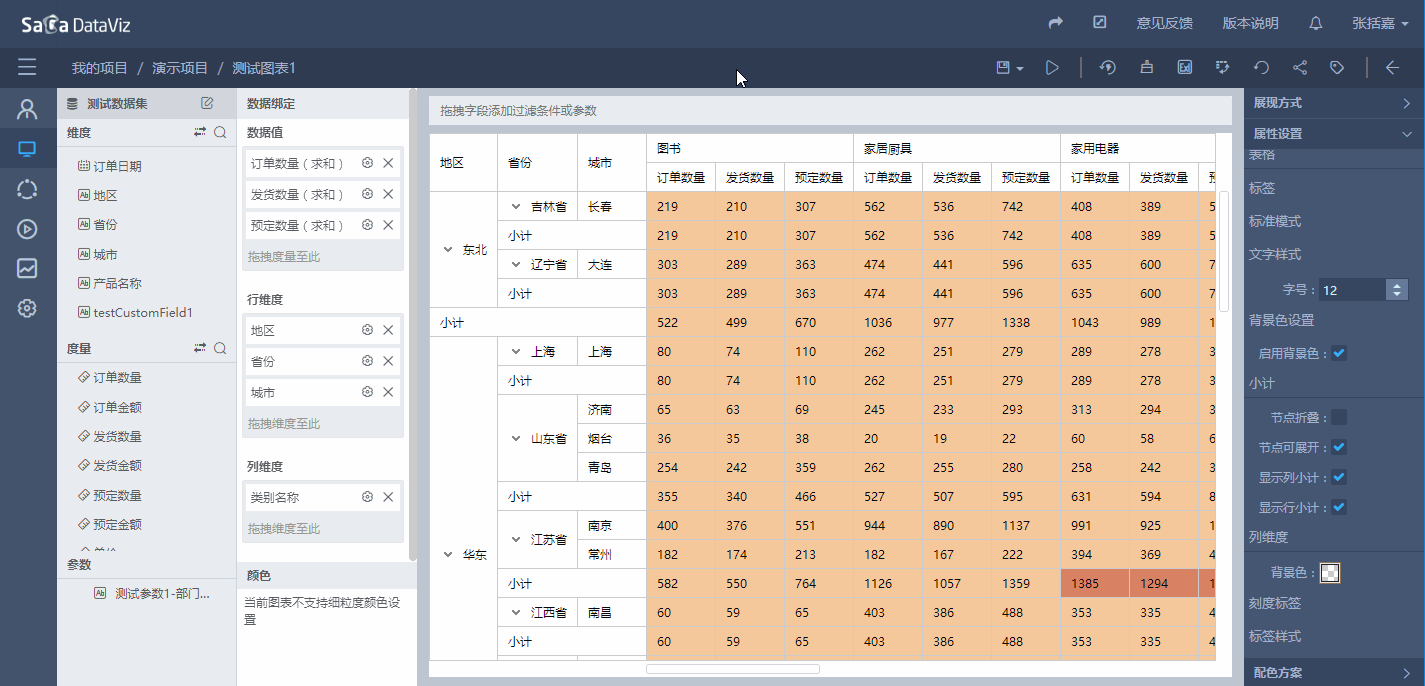The height and width of the screenshot is (686, 1425).
Task: Collapse the 东北 region row
Action: [x=448, y=250]
